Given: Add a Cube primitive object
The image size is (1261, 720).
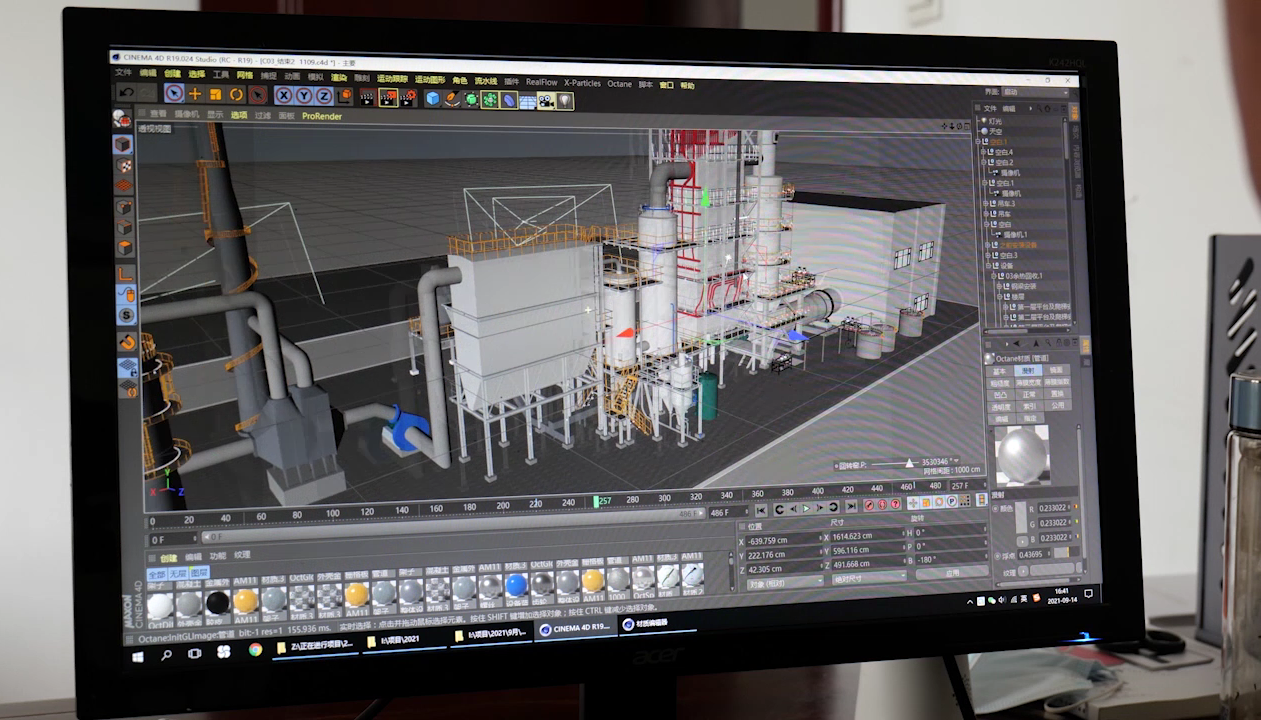Looking at the screenshot, I should click(433, 98).
